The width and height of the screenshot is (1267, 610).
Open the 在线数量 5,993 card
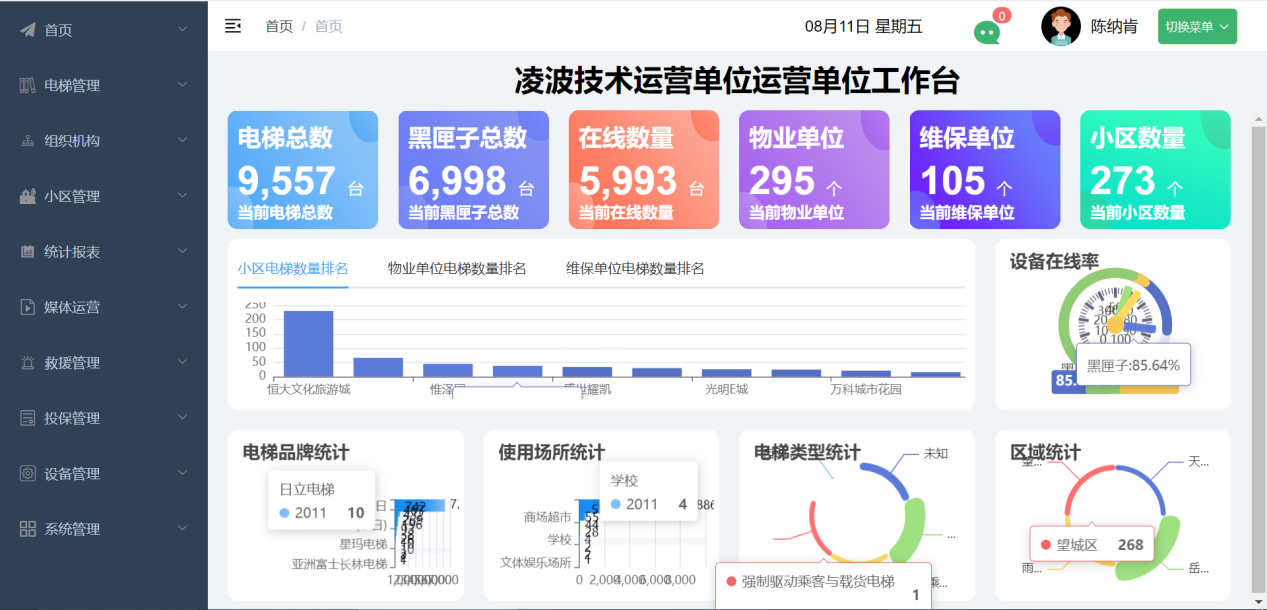[x=644, y=170]
